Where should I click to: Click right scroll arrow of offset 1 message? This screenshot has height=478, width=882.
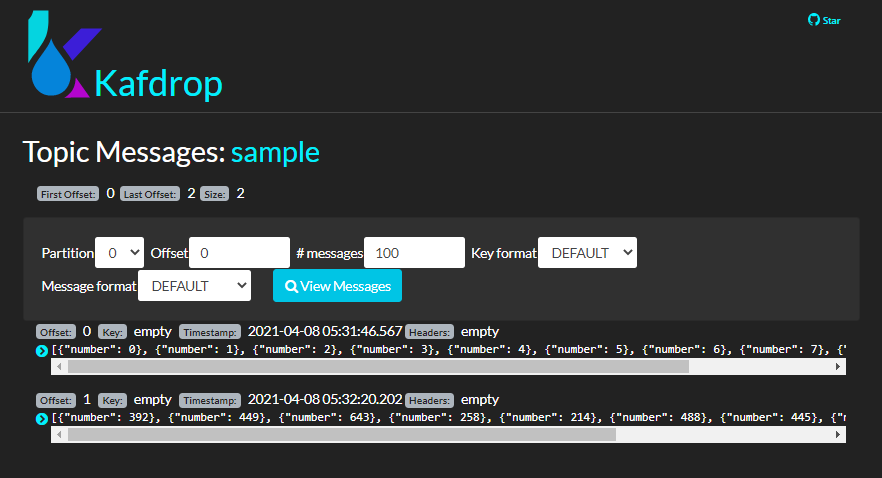(x=838, y=435)
